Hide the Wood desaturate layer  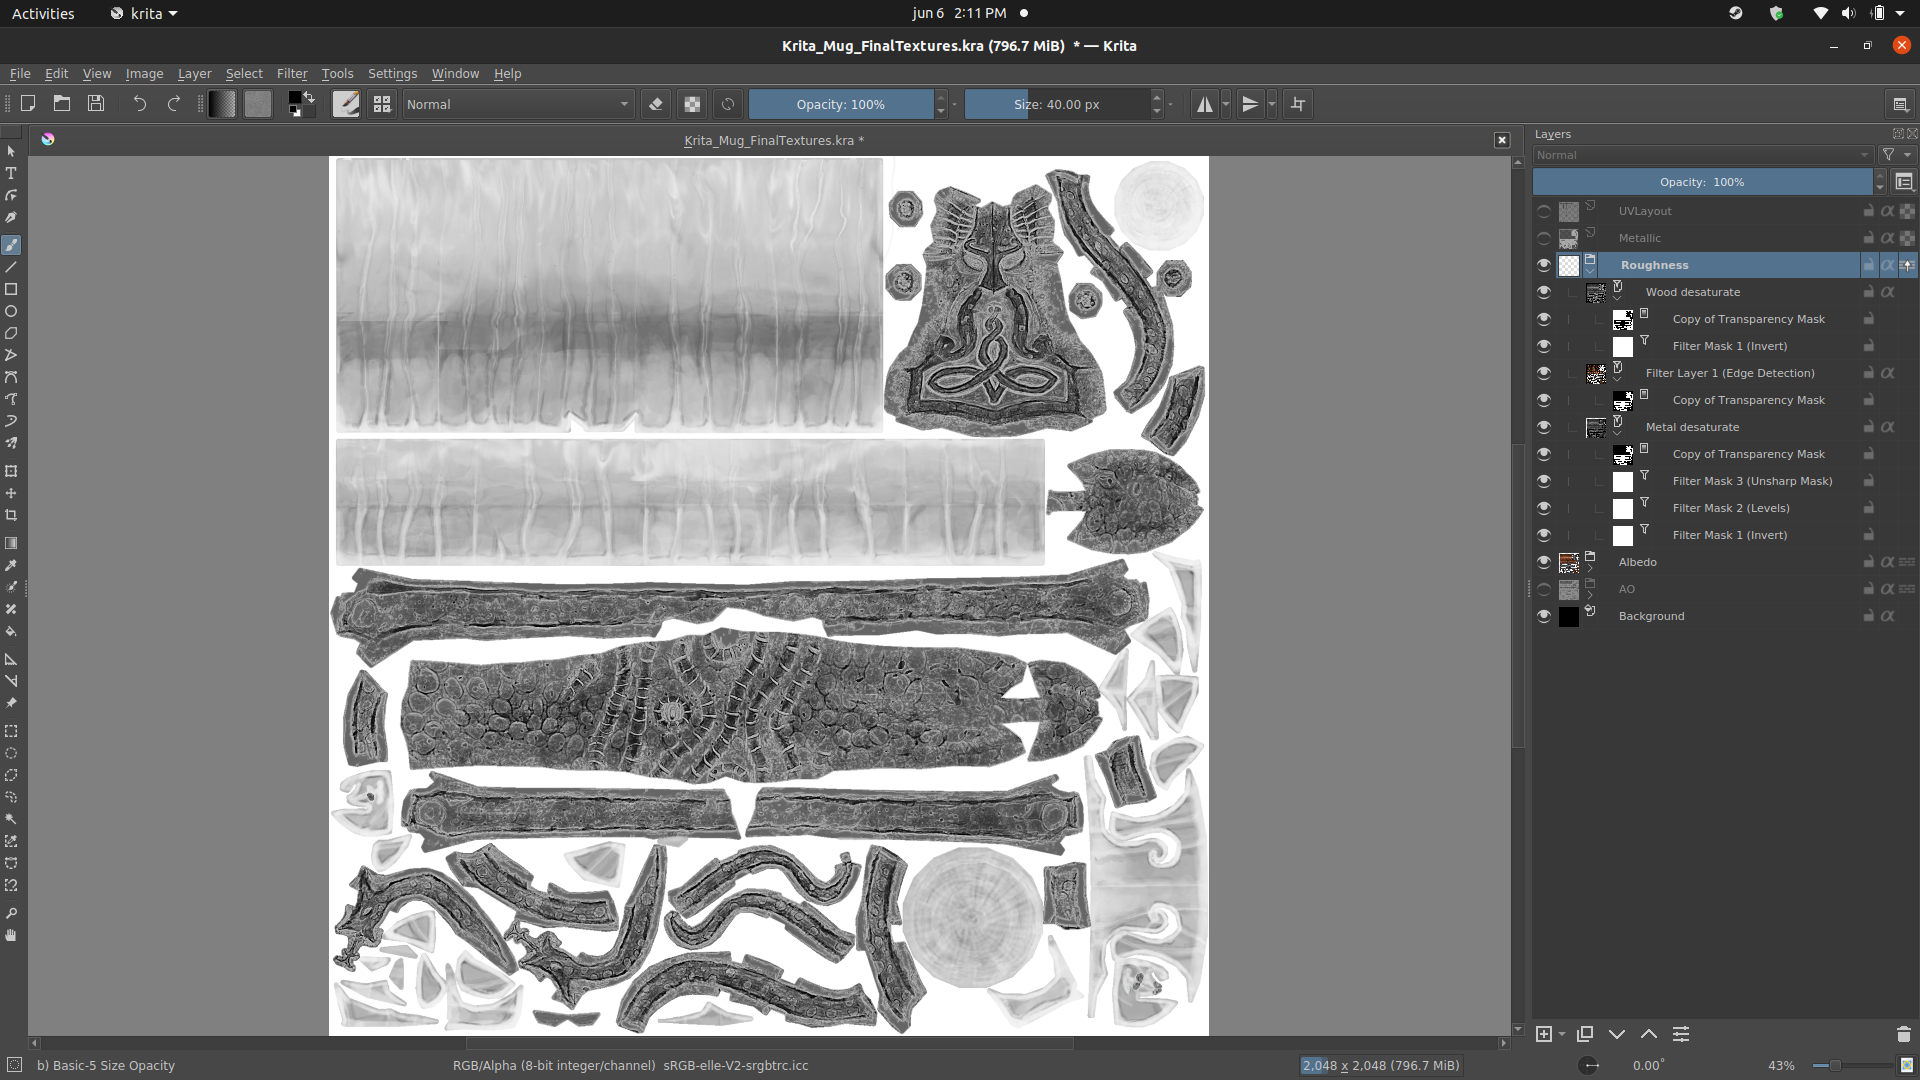[1543, 291]
